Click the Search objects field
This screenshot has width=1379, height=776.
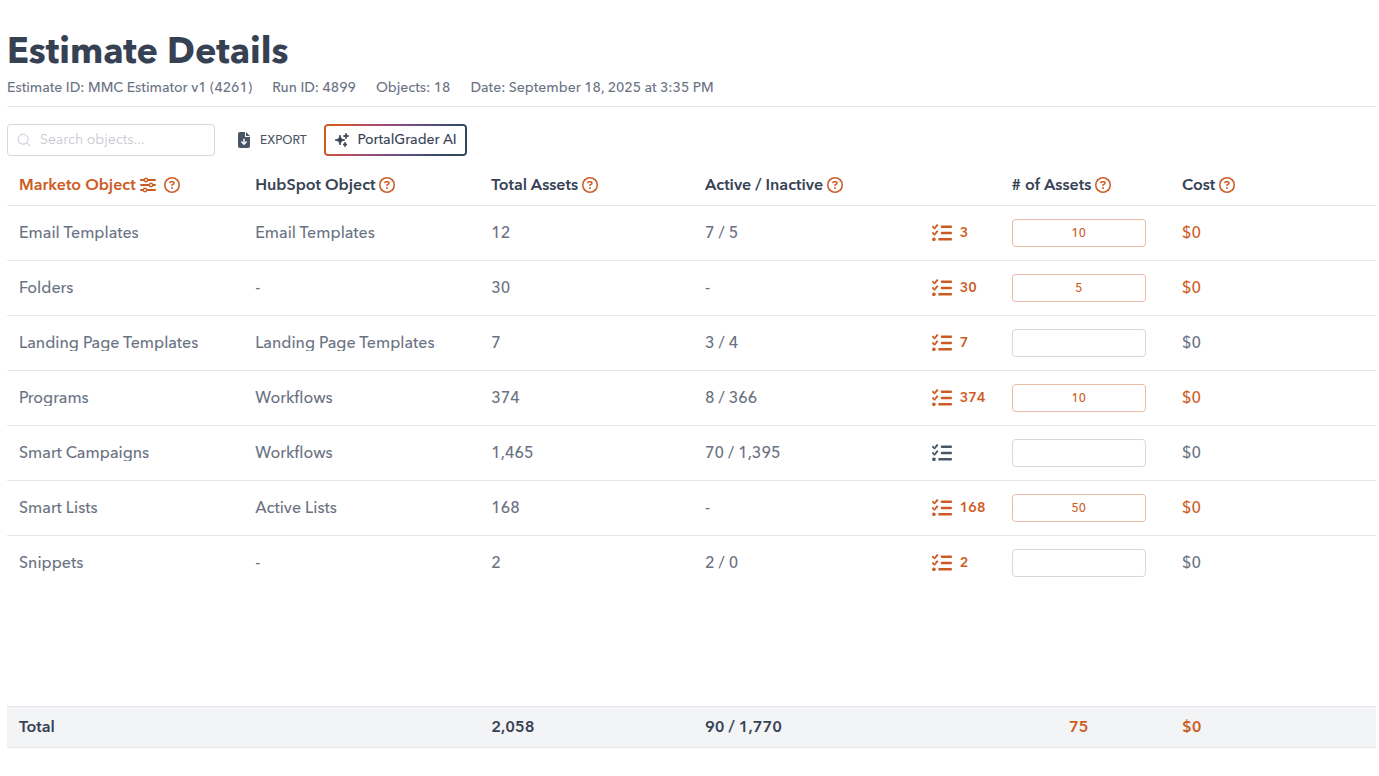[x=111, y=140]
